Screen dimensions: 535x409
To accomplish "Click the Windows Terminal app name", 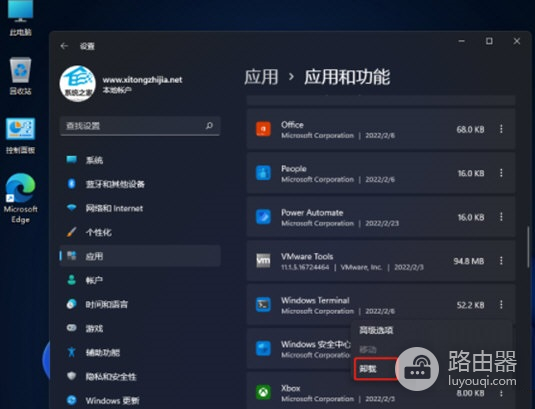I will pyautogui.click(x=315, y=300).
